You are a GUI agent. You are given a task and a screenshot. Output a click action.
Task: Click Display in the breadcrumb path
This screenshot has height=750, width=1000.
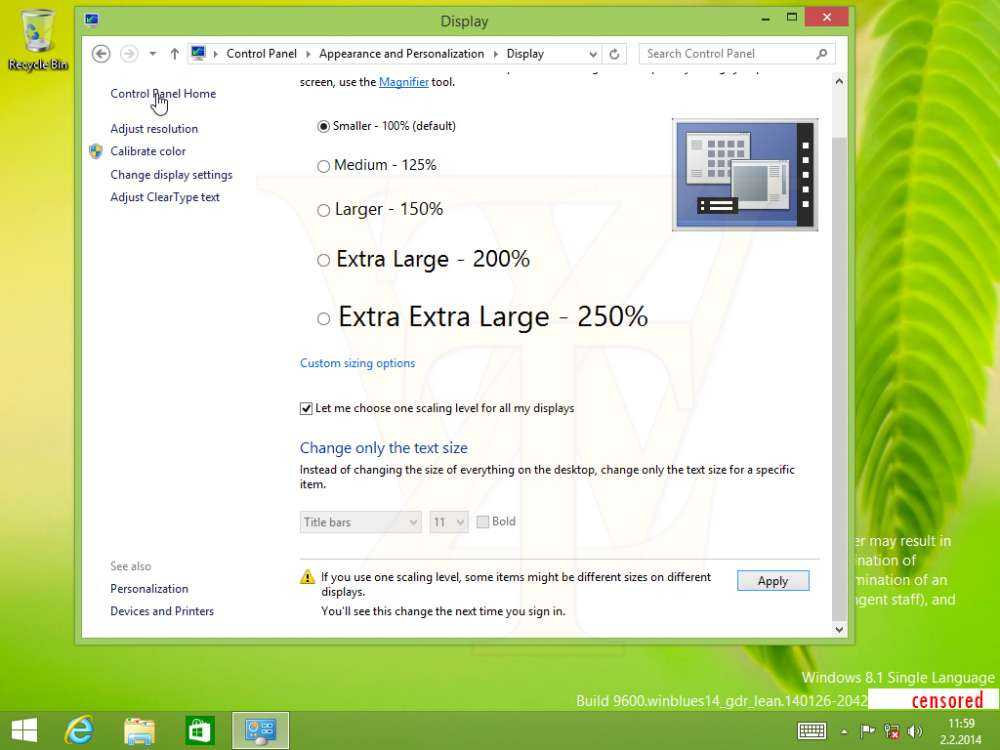tap(525, 54)
